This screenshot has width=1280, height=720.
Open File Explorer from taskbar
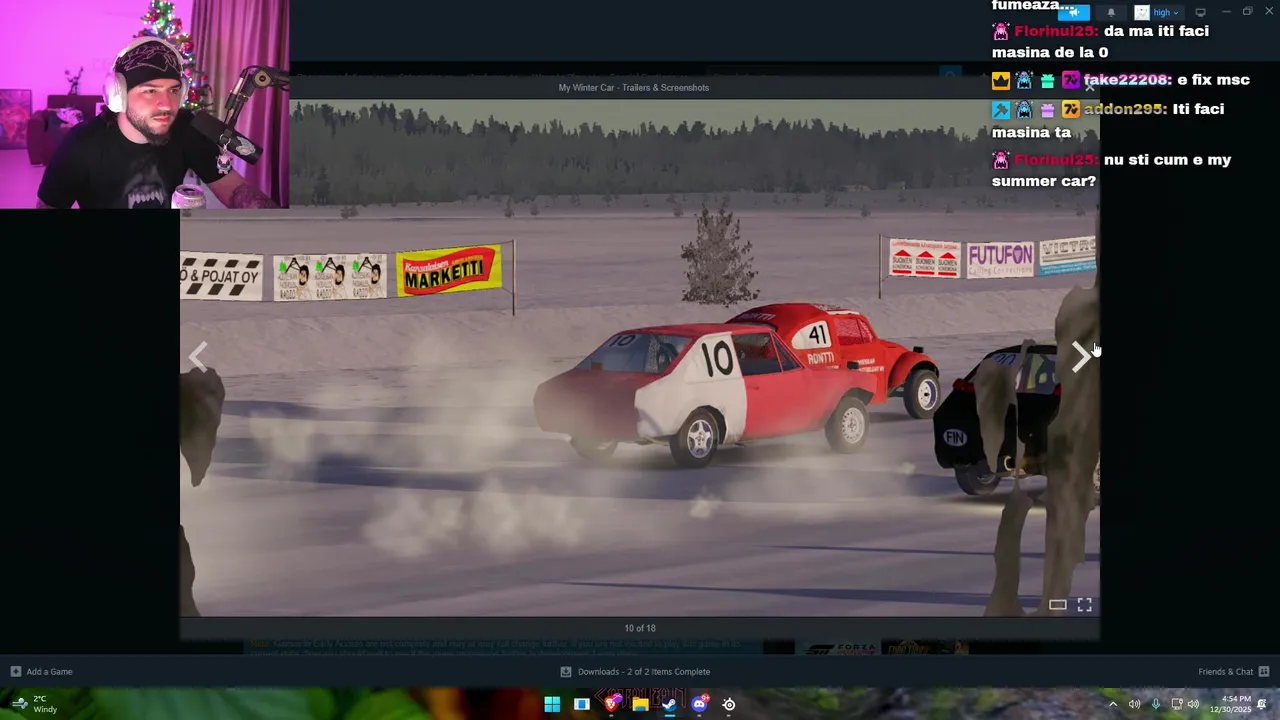640,704
